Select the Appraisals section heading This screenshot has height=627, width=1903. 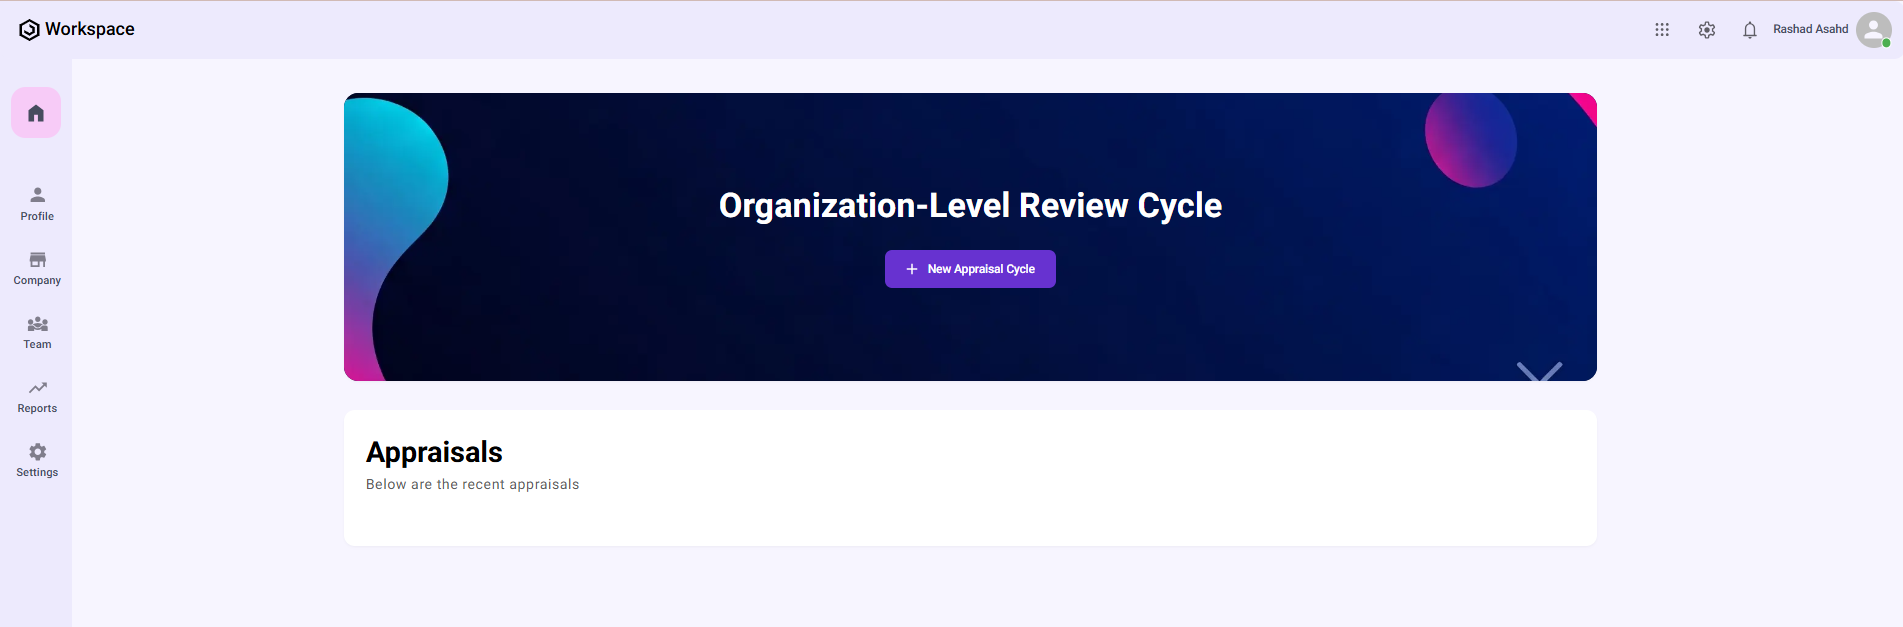click(434, 452)
